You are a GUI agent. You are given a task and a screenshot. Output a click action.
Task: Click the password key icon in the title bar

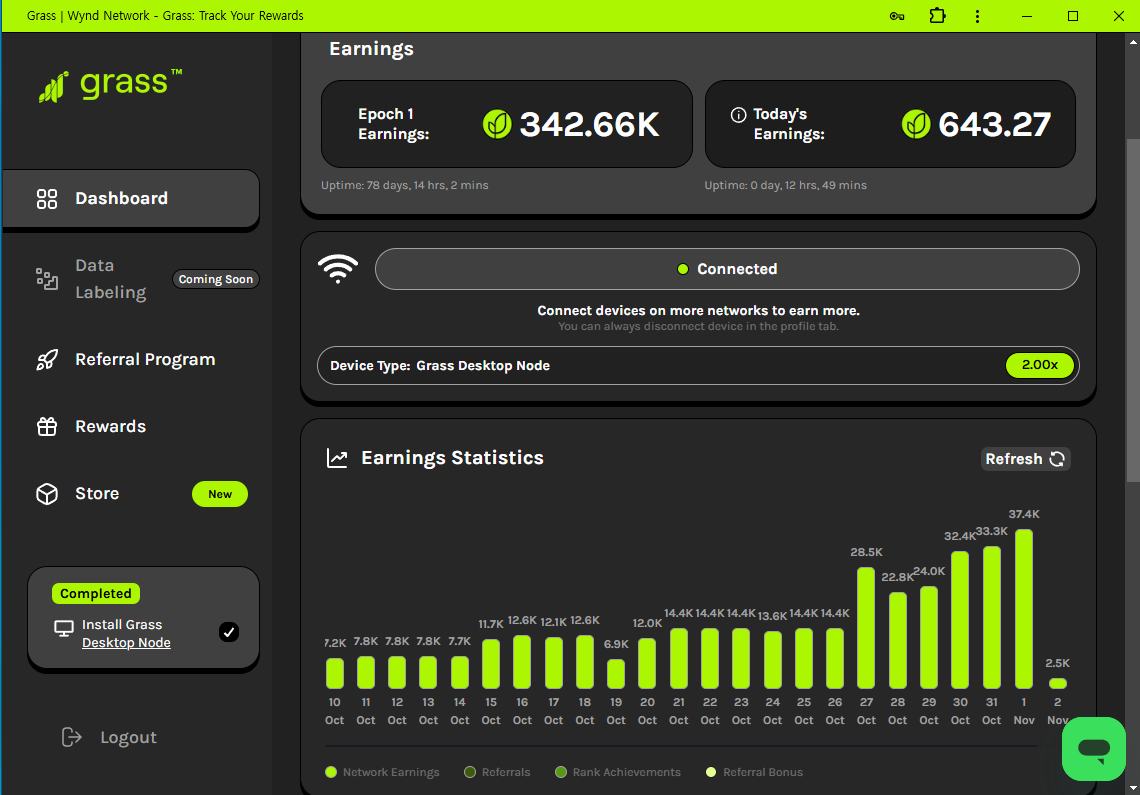(897, 16)
